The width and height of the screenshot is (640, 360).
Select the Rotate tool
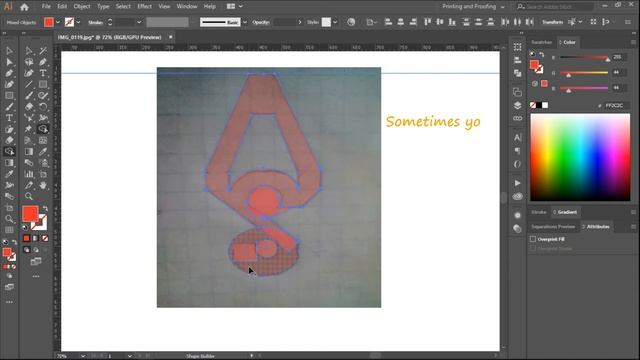click(x=43, y=107)
